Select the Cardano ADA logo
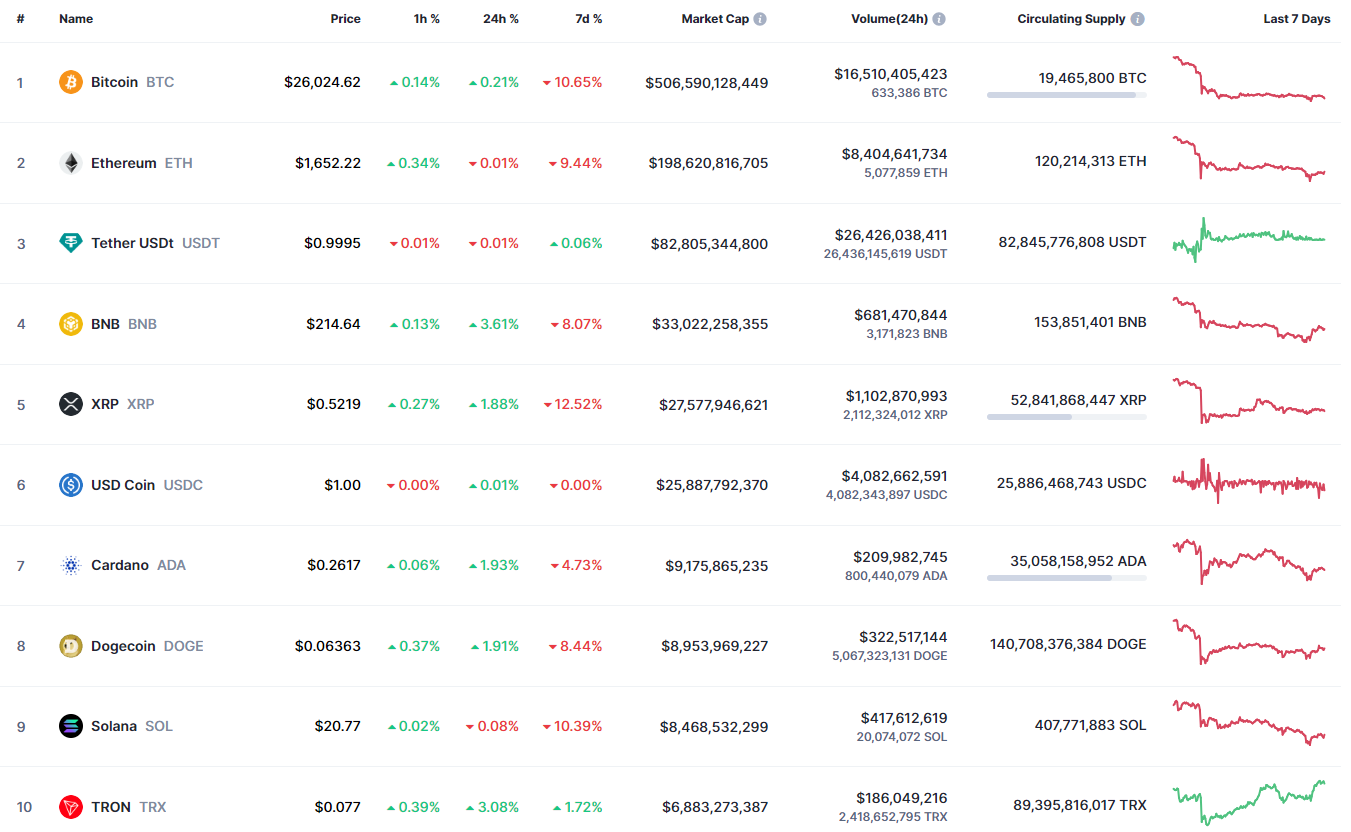The image size is (1351, 832). click(70, 565)
